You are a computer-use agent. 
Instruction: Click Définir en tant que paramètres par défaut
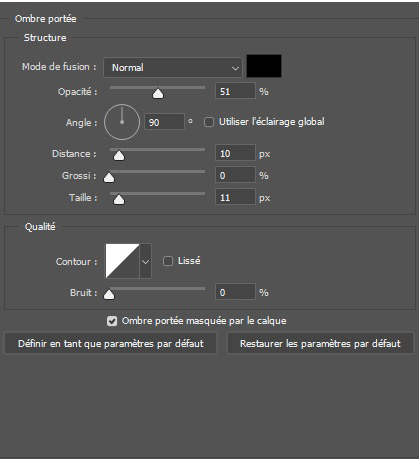111,343
